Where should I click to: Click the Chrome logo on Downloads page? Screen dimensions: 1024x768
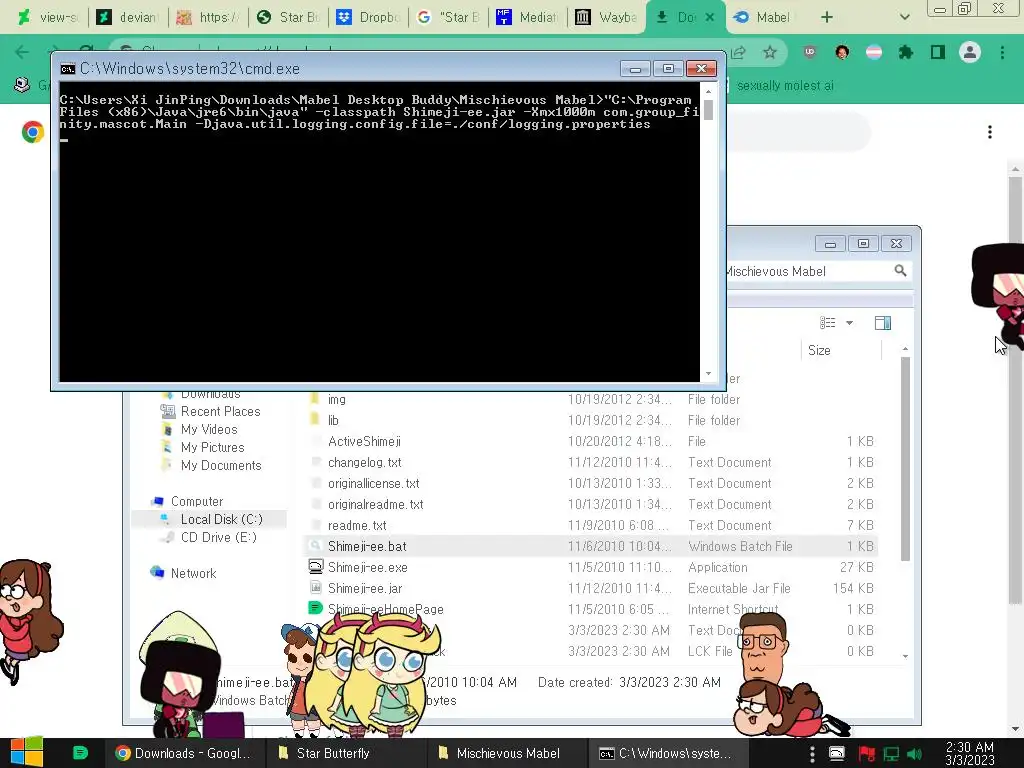32,132
